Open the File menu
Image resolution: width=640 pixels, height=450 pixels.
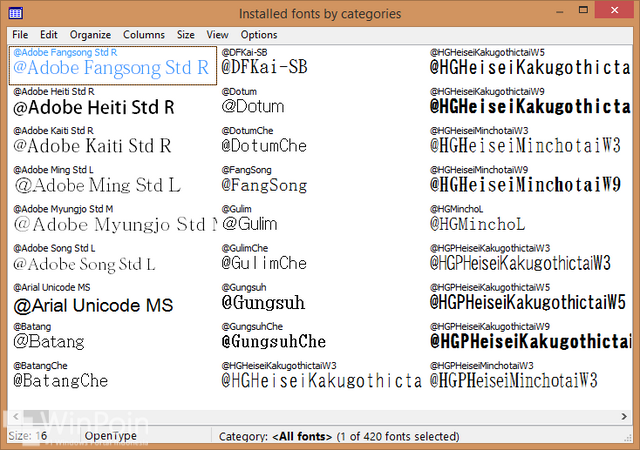20,35
